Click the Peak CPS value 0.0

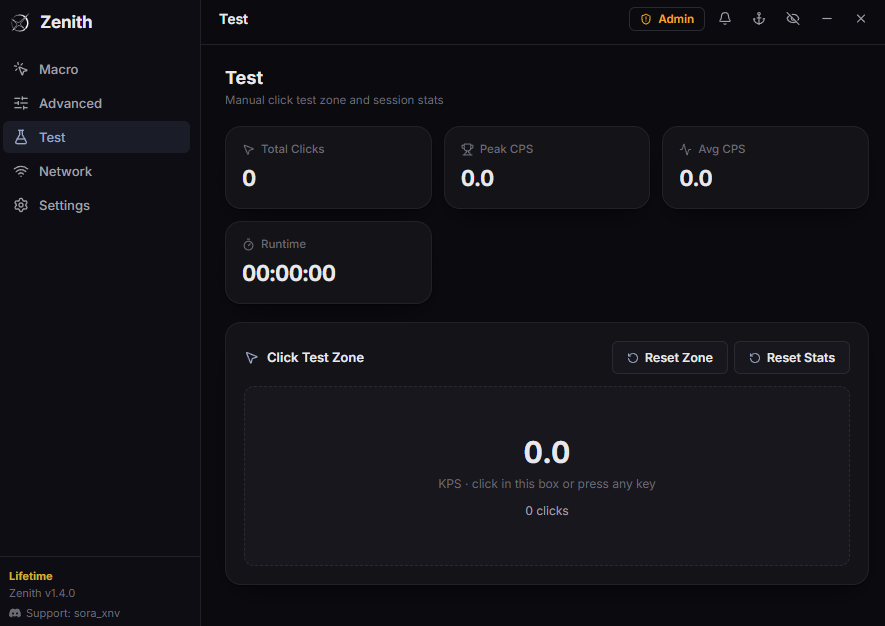click(477, 178)
